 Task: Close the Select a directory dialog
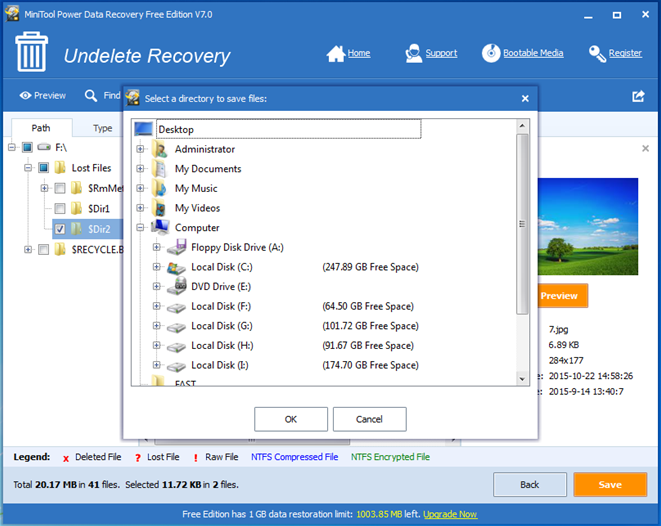[x=525, y=99]
